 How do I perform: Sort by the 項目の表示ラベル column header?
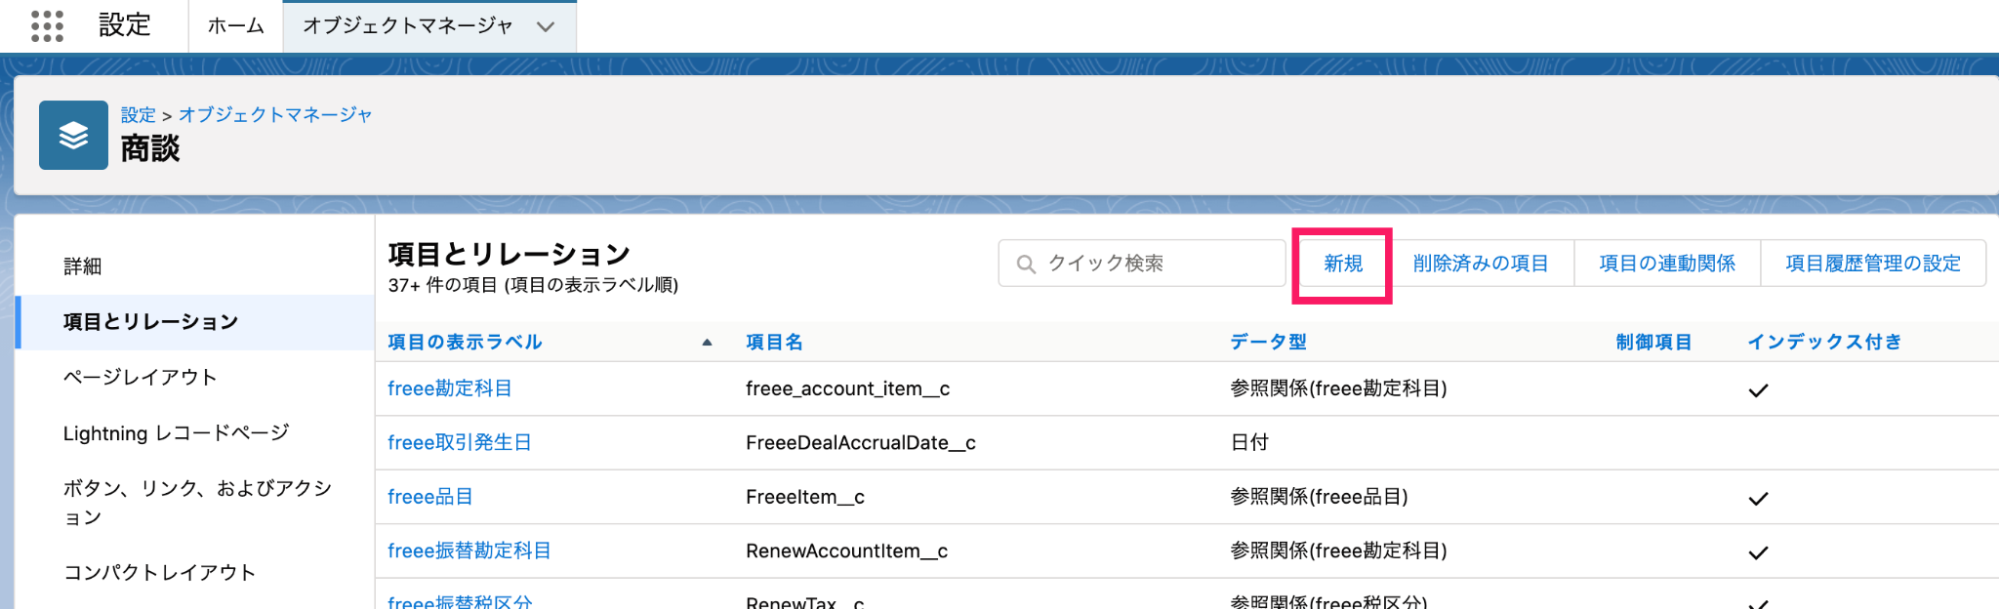(465, 342)
